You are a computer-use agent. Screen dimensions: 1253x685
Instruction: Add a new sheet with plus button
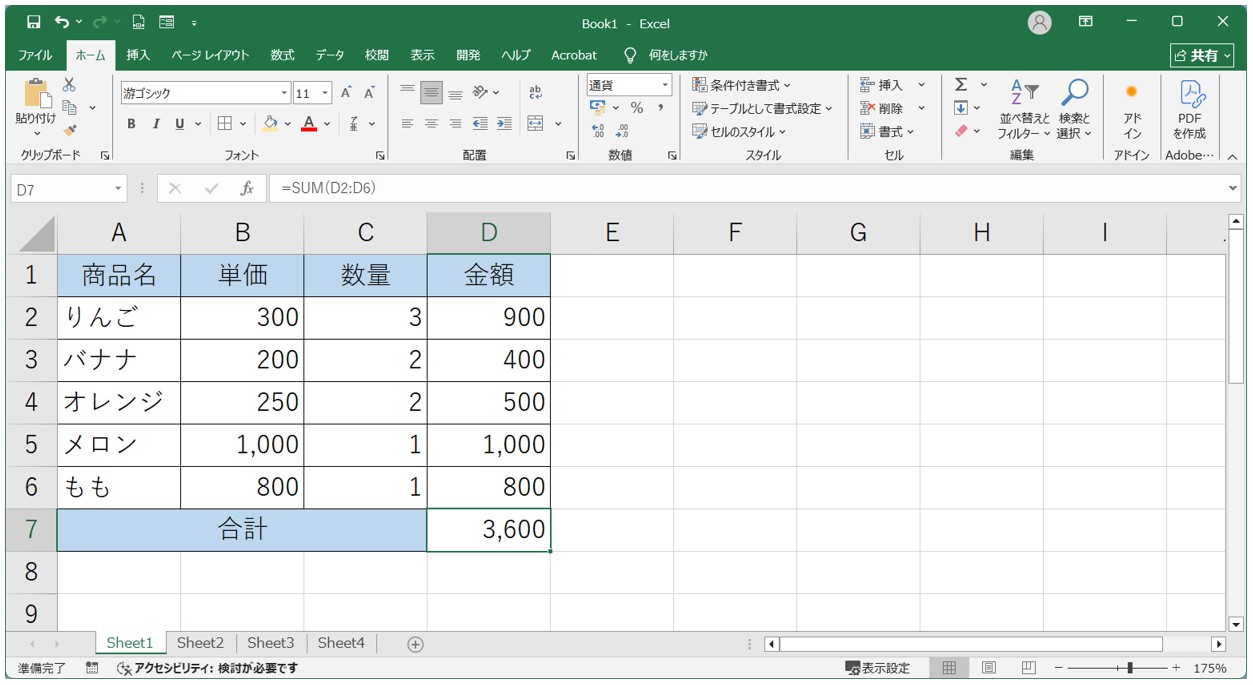[x=416, y=644]
